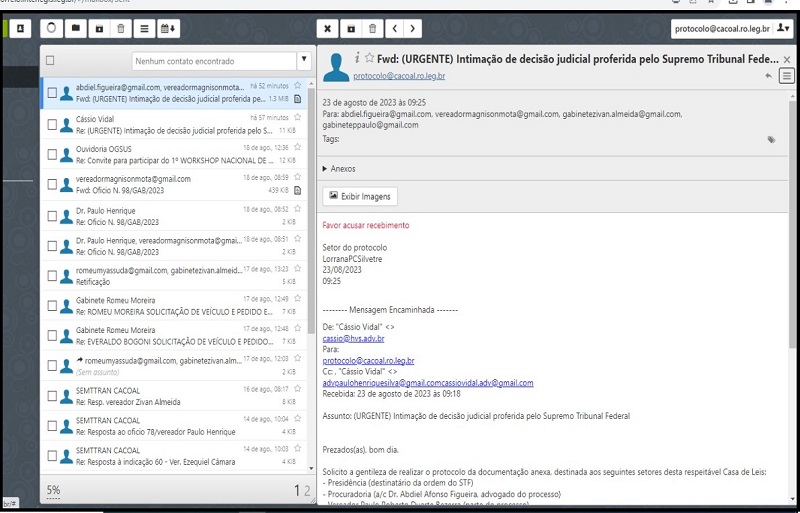Open the list more-options menu icon

click(x=144, y=29)
